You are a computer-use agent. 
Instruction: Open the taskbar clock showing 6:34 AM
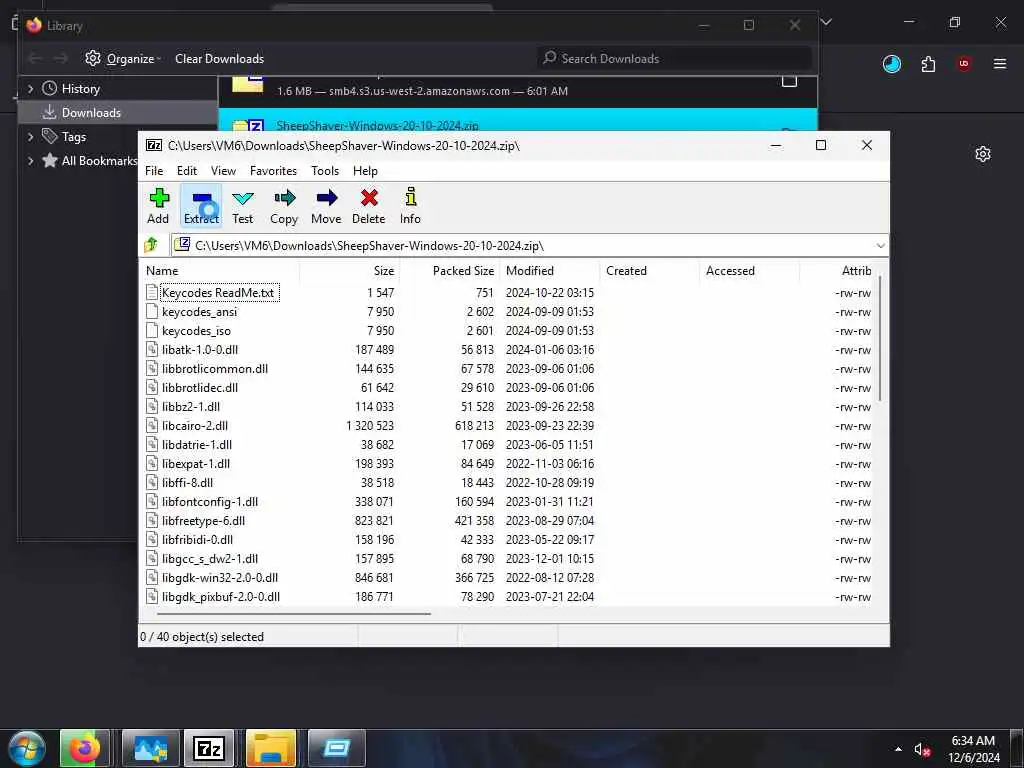tap(973, 749)
